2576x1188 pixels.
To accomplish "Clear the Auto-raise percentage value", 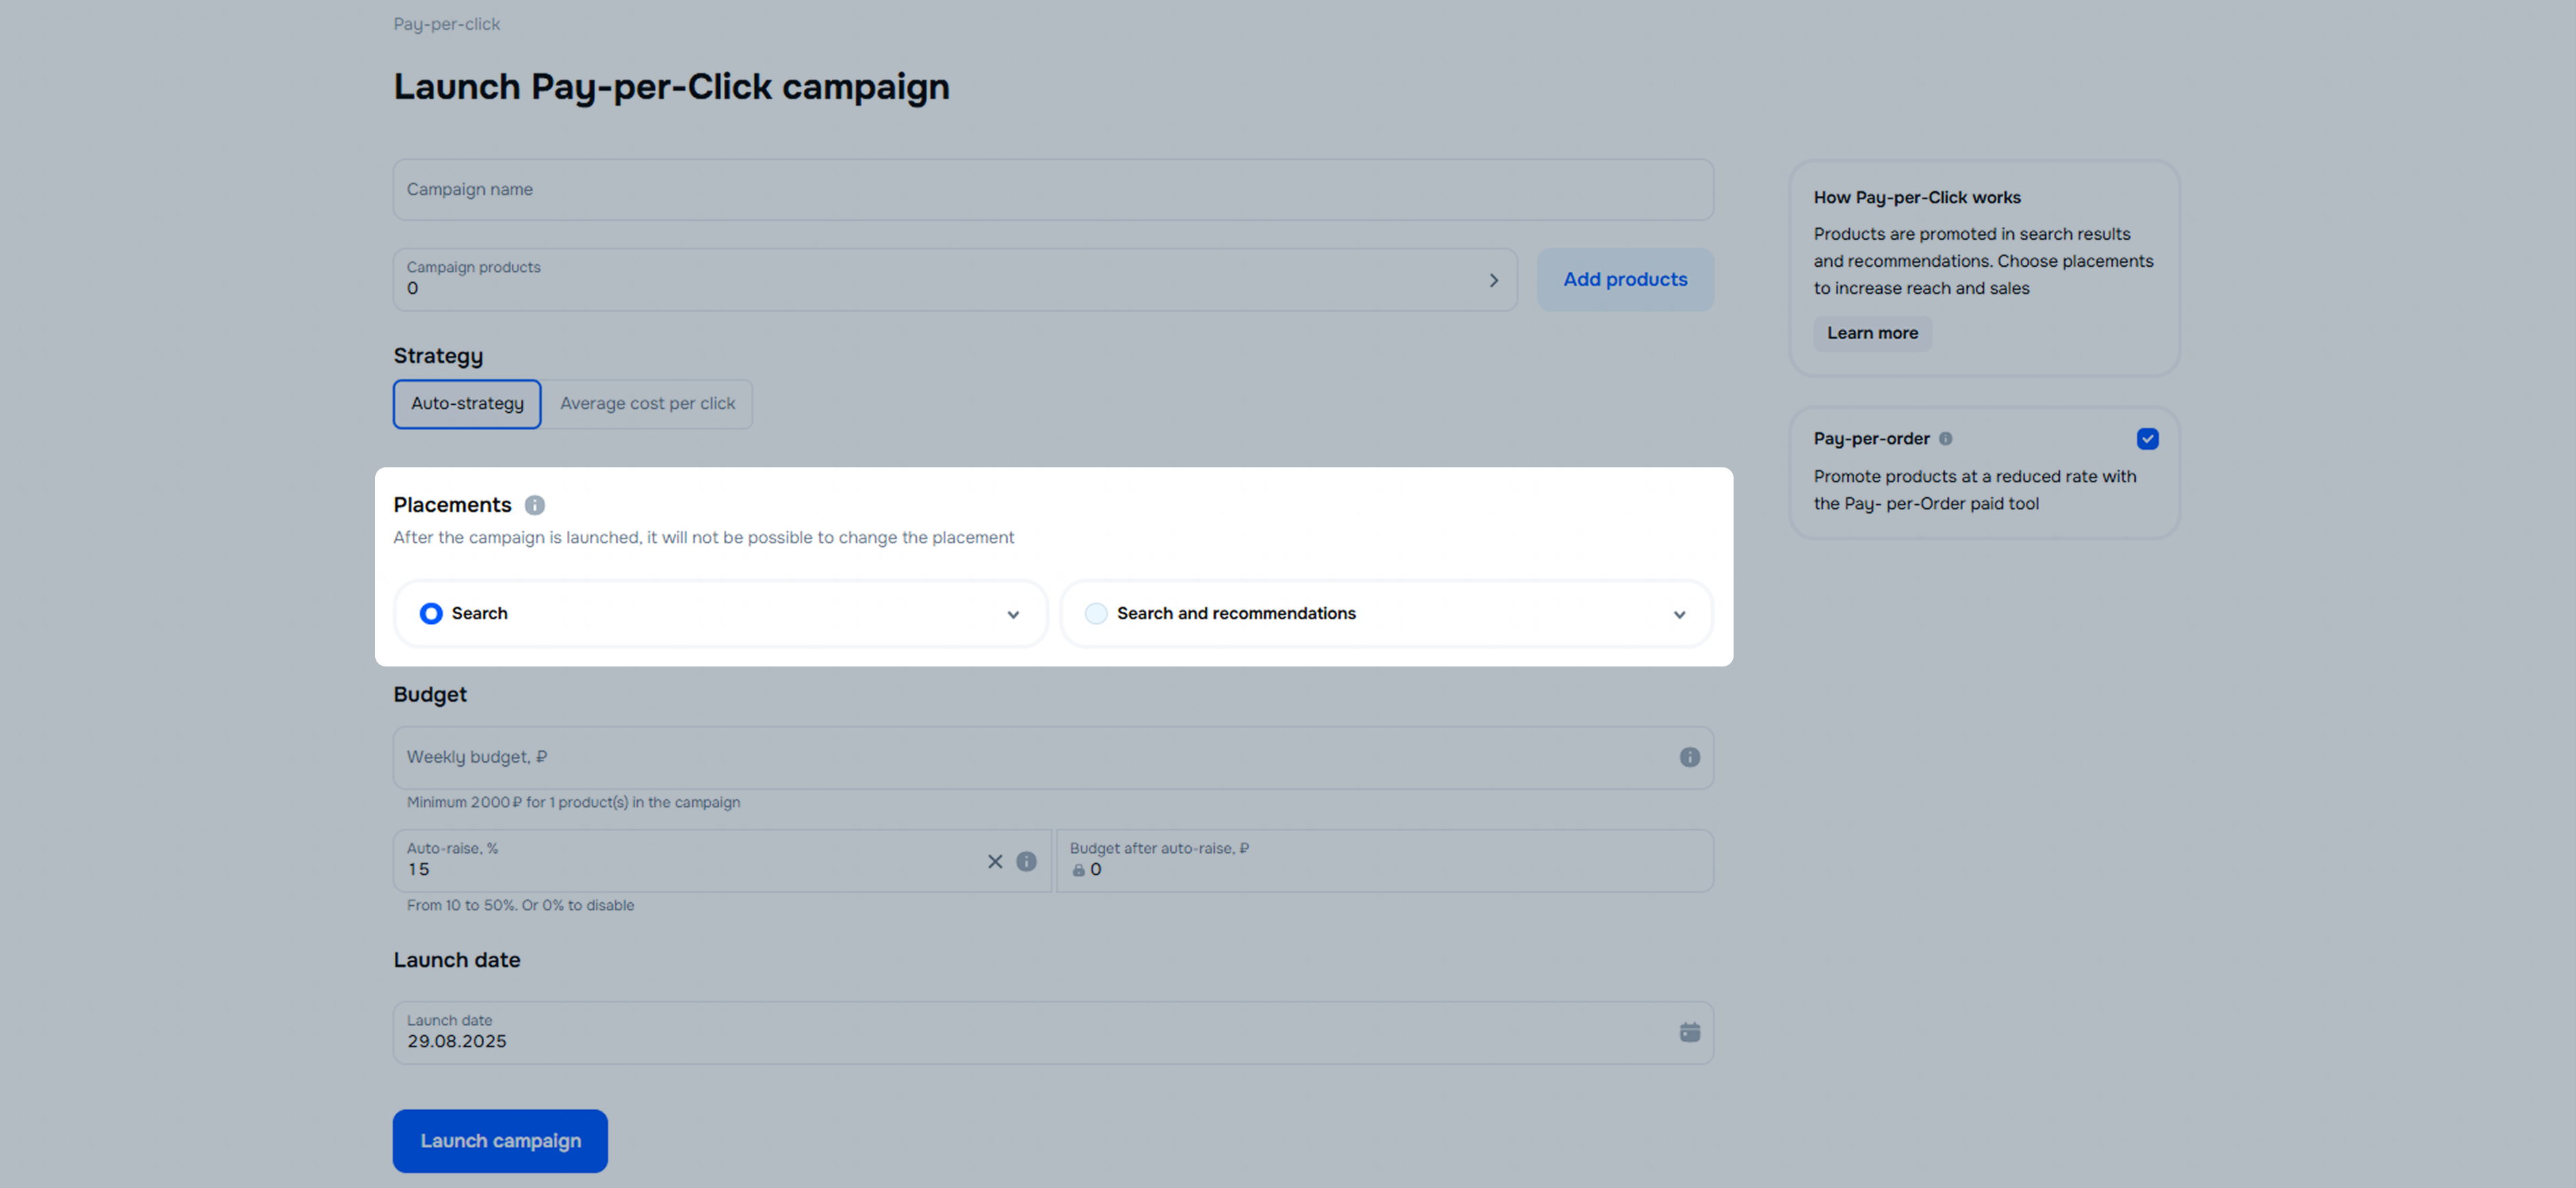I will coord(995,861).
